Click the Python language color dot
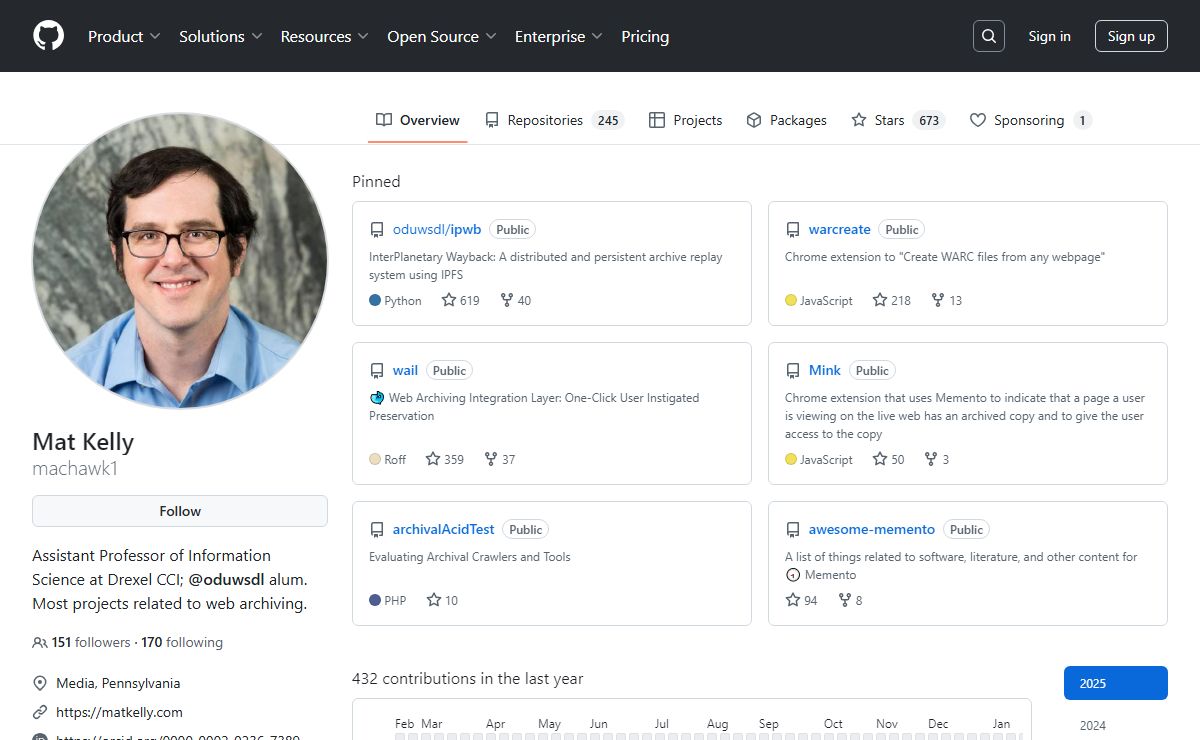This screenshot has width=1200, height=740. point(375,300)
